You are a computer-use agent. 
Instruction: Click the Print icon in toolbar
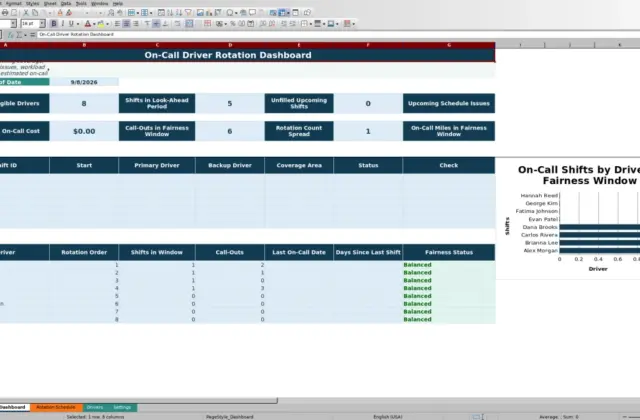[x=5, y=13]
